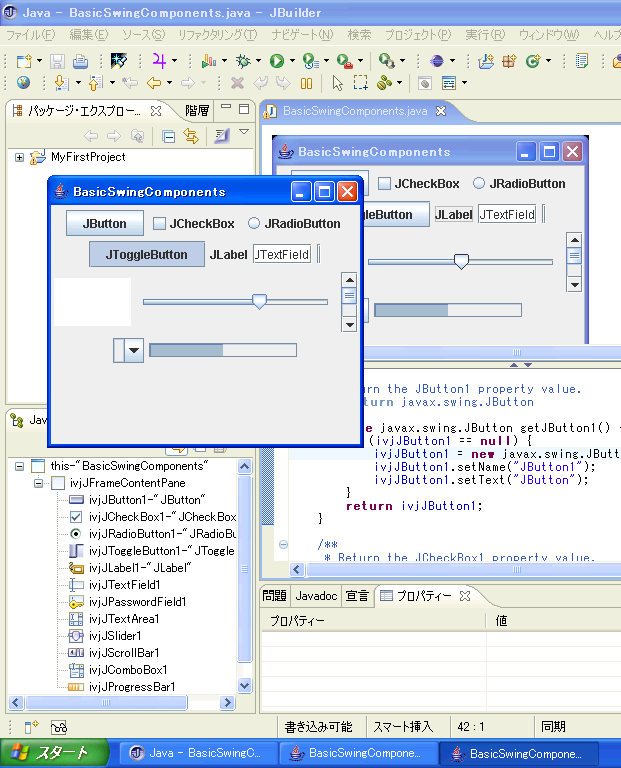621x768 pixels.
Task: Open the combo box dropdown arrow
Action: click(x=132, y=349)
